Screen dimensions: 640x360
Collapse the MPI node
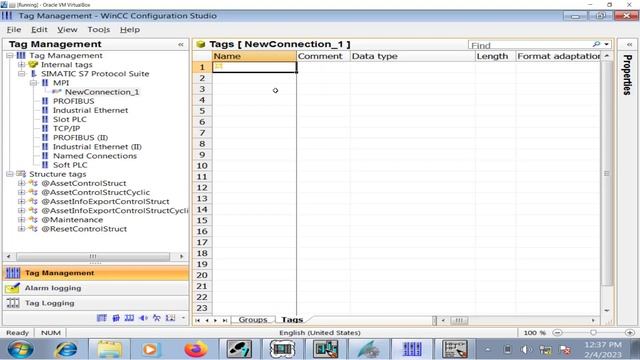pos(33,83)
